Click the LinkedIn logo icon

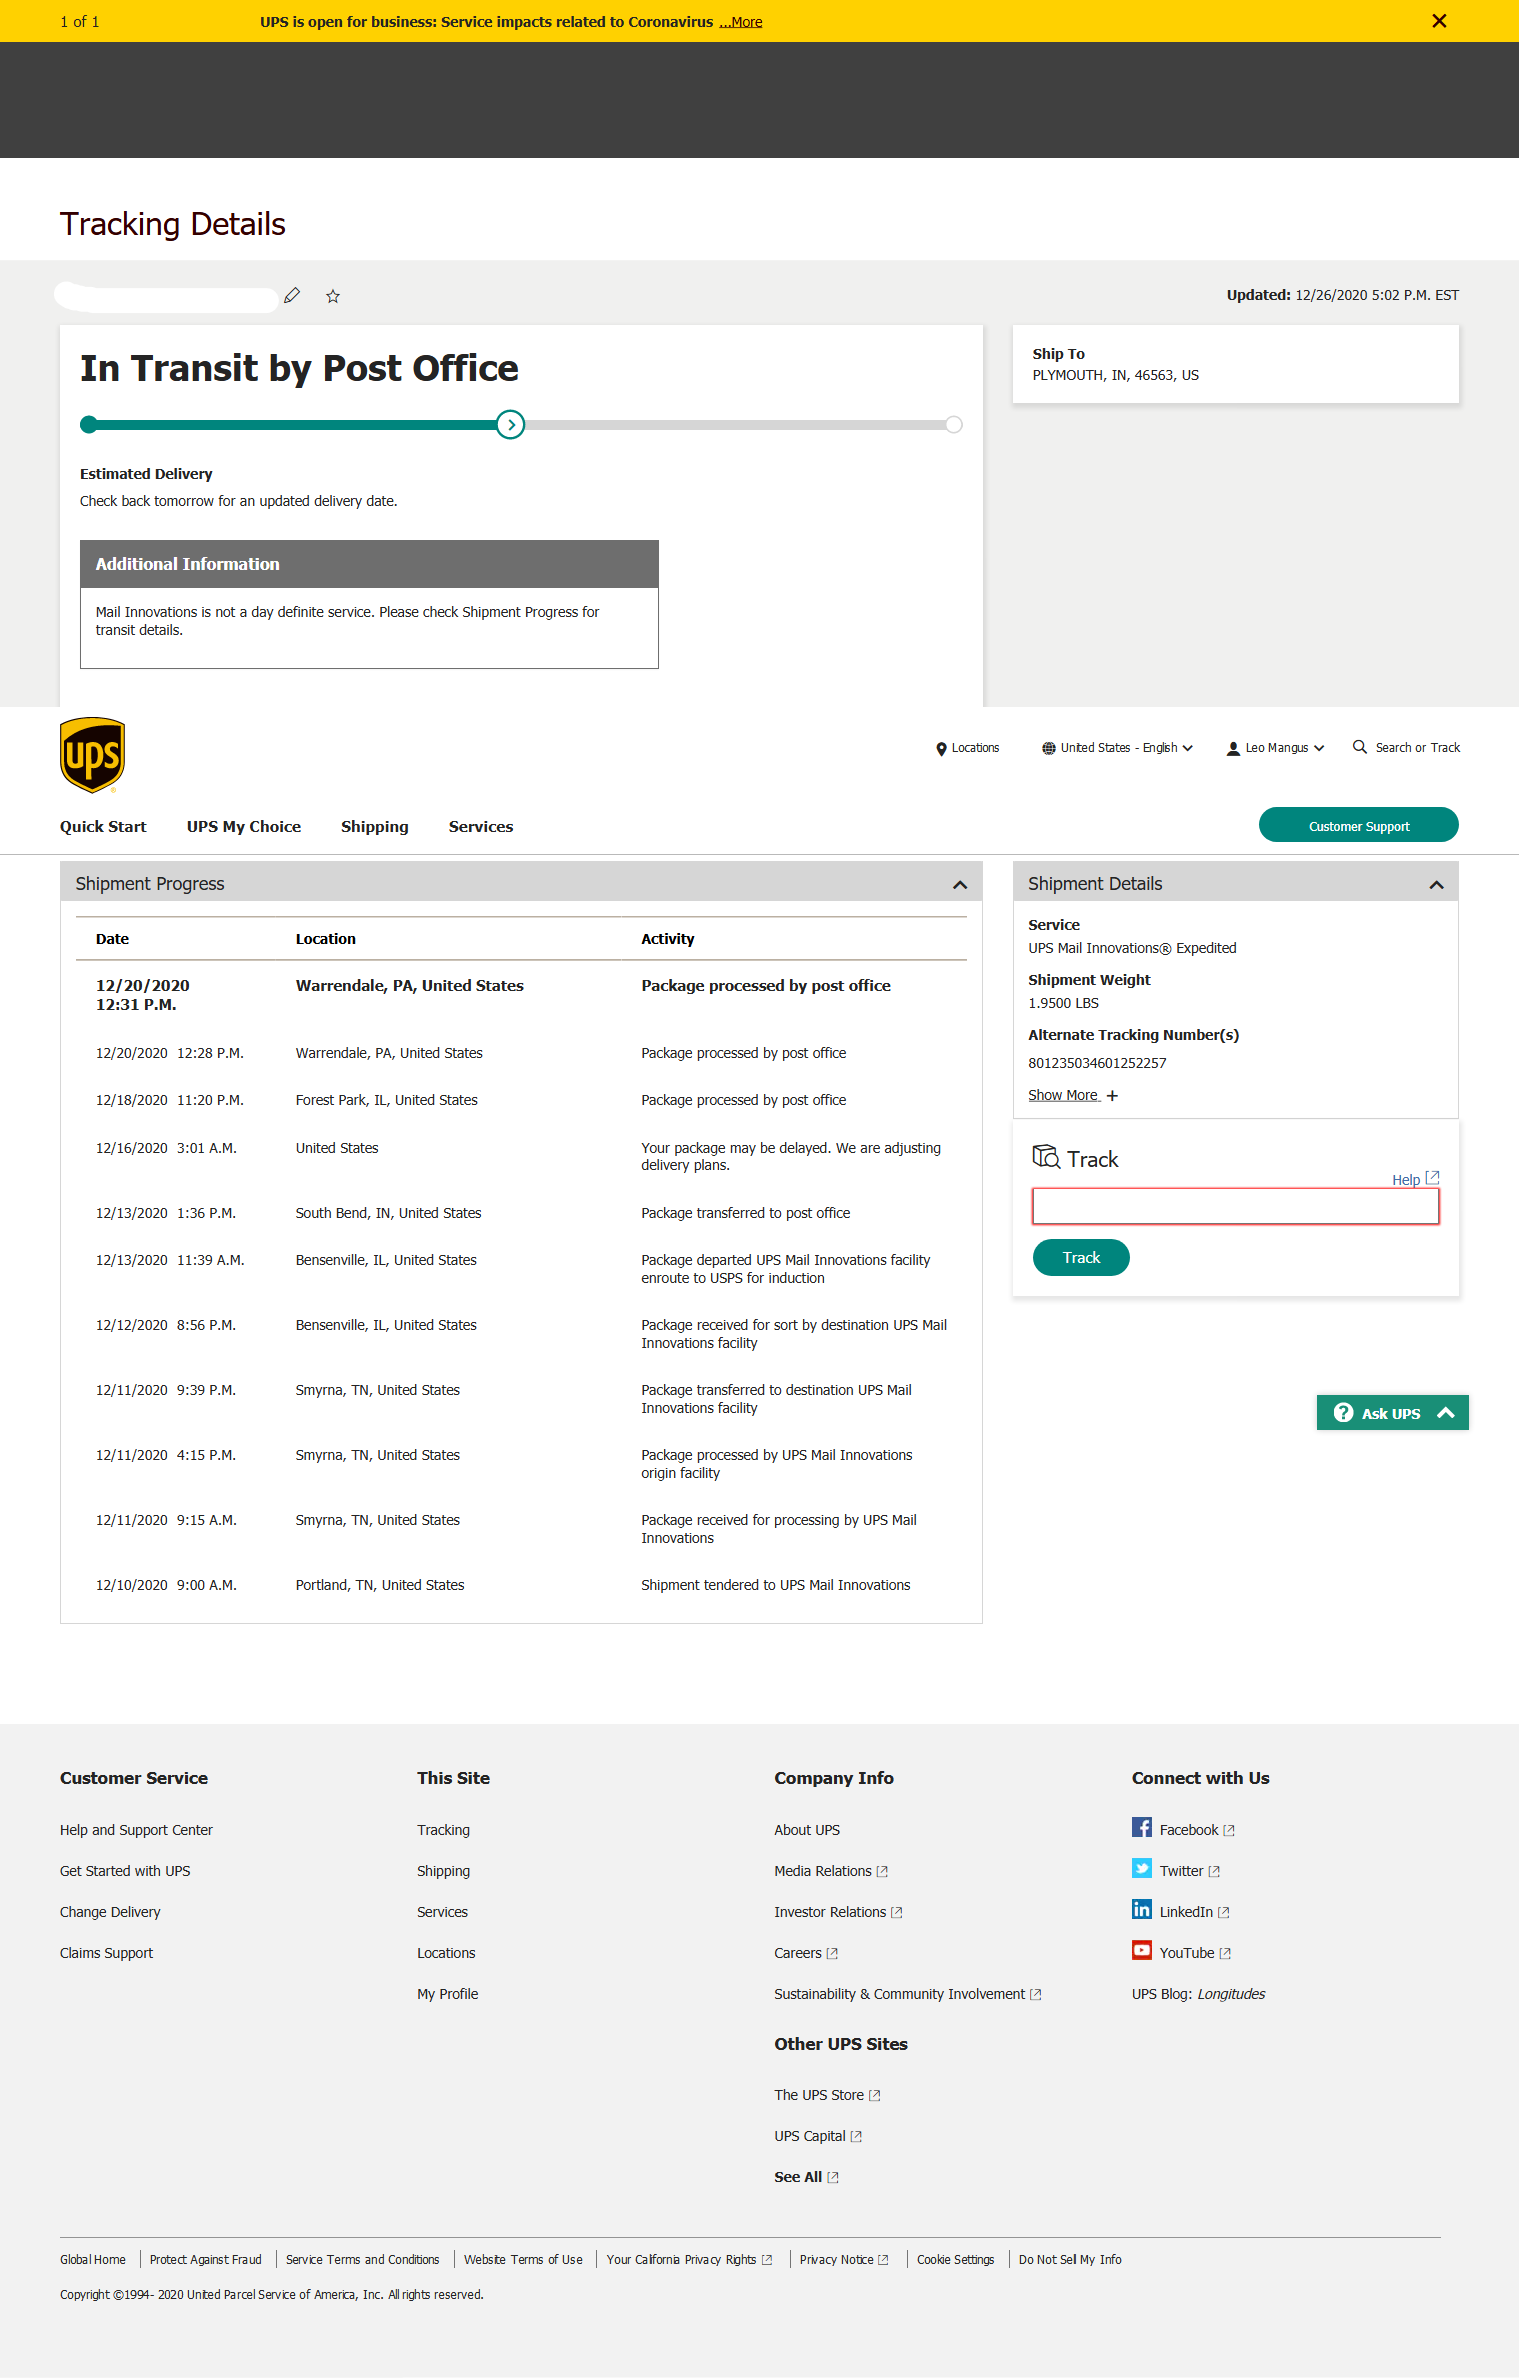tap(1141, 1909)
